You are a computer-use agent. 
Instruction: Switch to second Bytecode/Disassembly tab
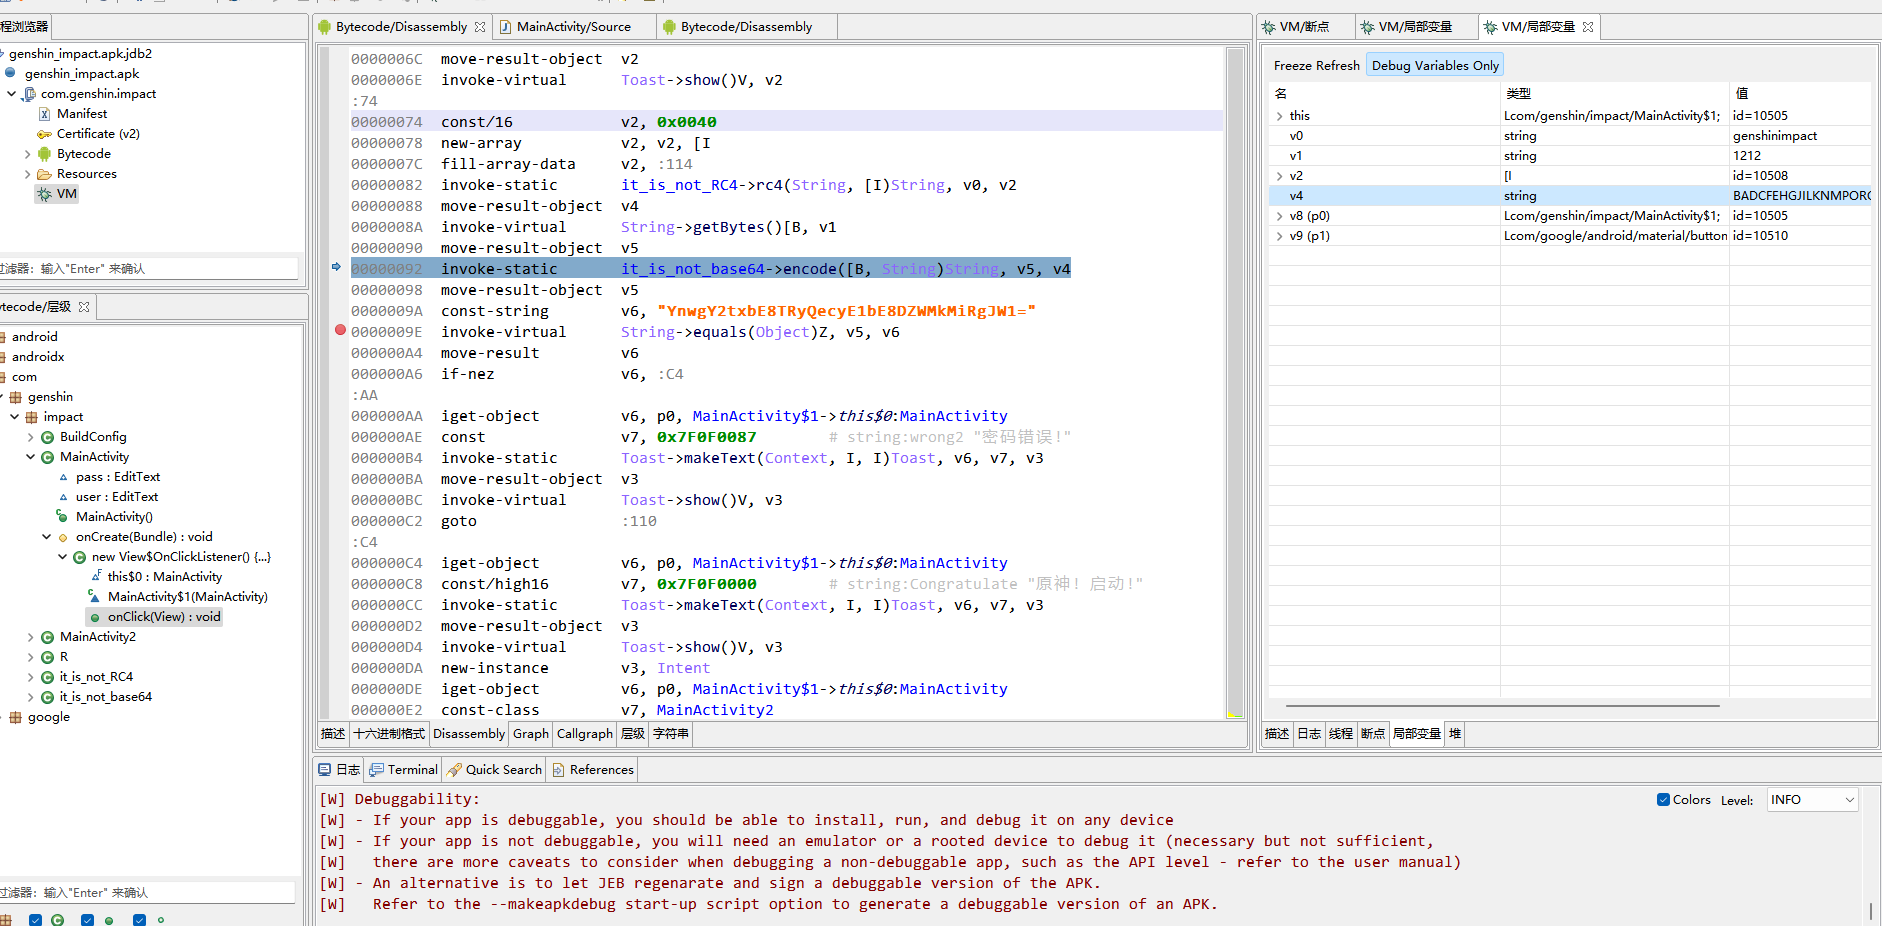[x=746, y=27]
